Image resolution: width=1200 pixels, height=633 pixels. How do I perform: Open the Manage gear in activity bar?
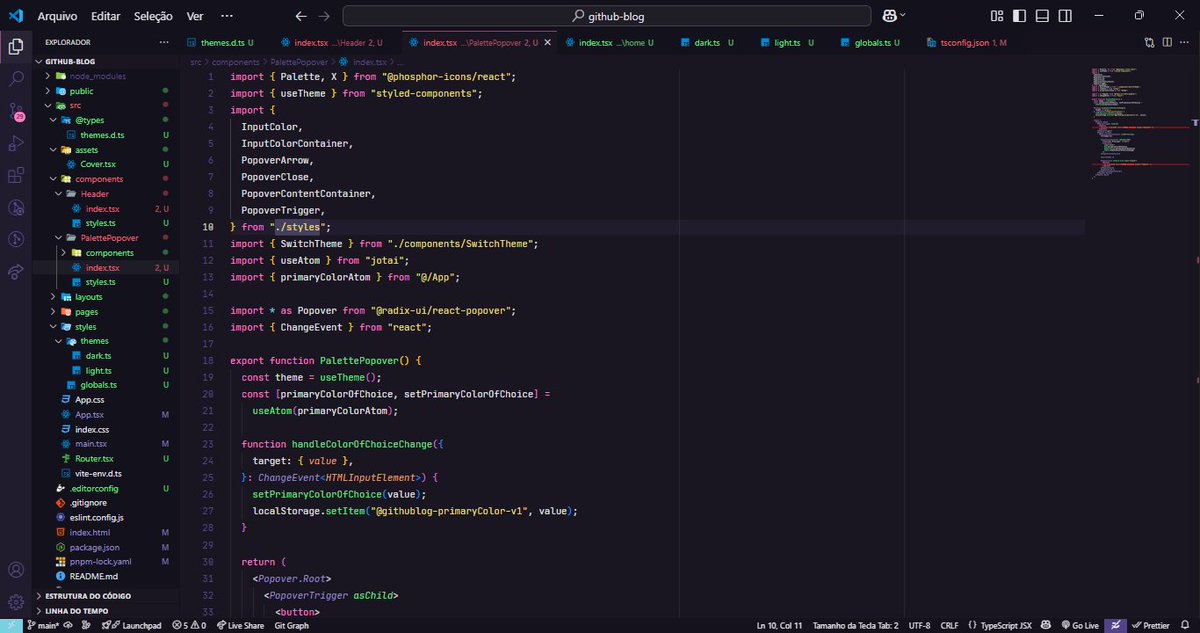[16, 602]
